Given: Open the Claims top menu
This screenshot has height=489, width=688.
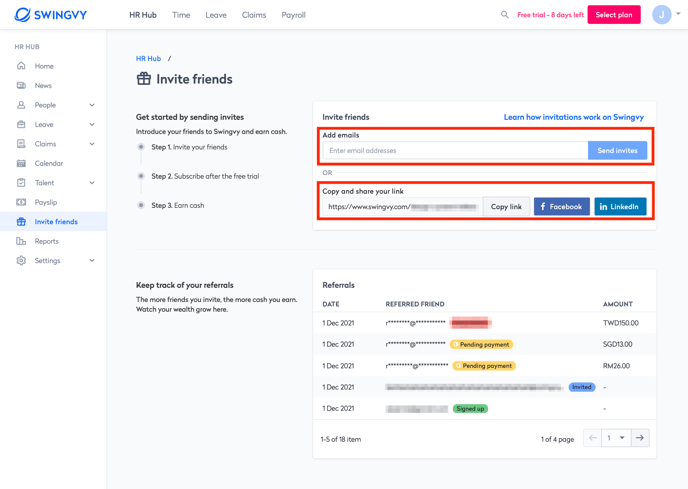Looking at the screenshot, I should pyautogui.click(x=254, y=15).
